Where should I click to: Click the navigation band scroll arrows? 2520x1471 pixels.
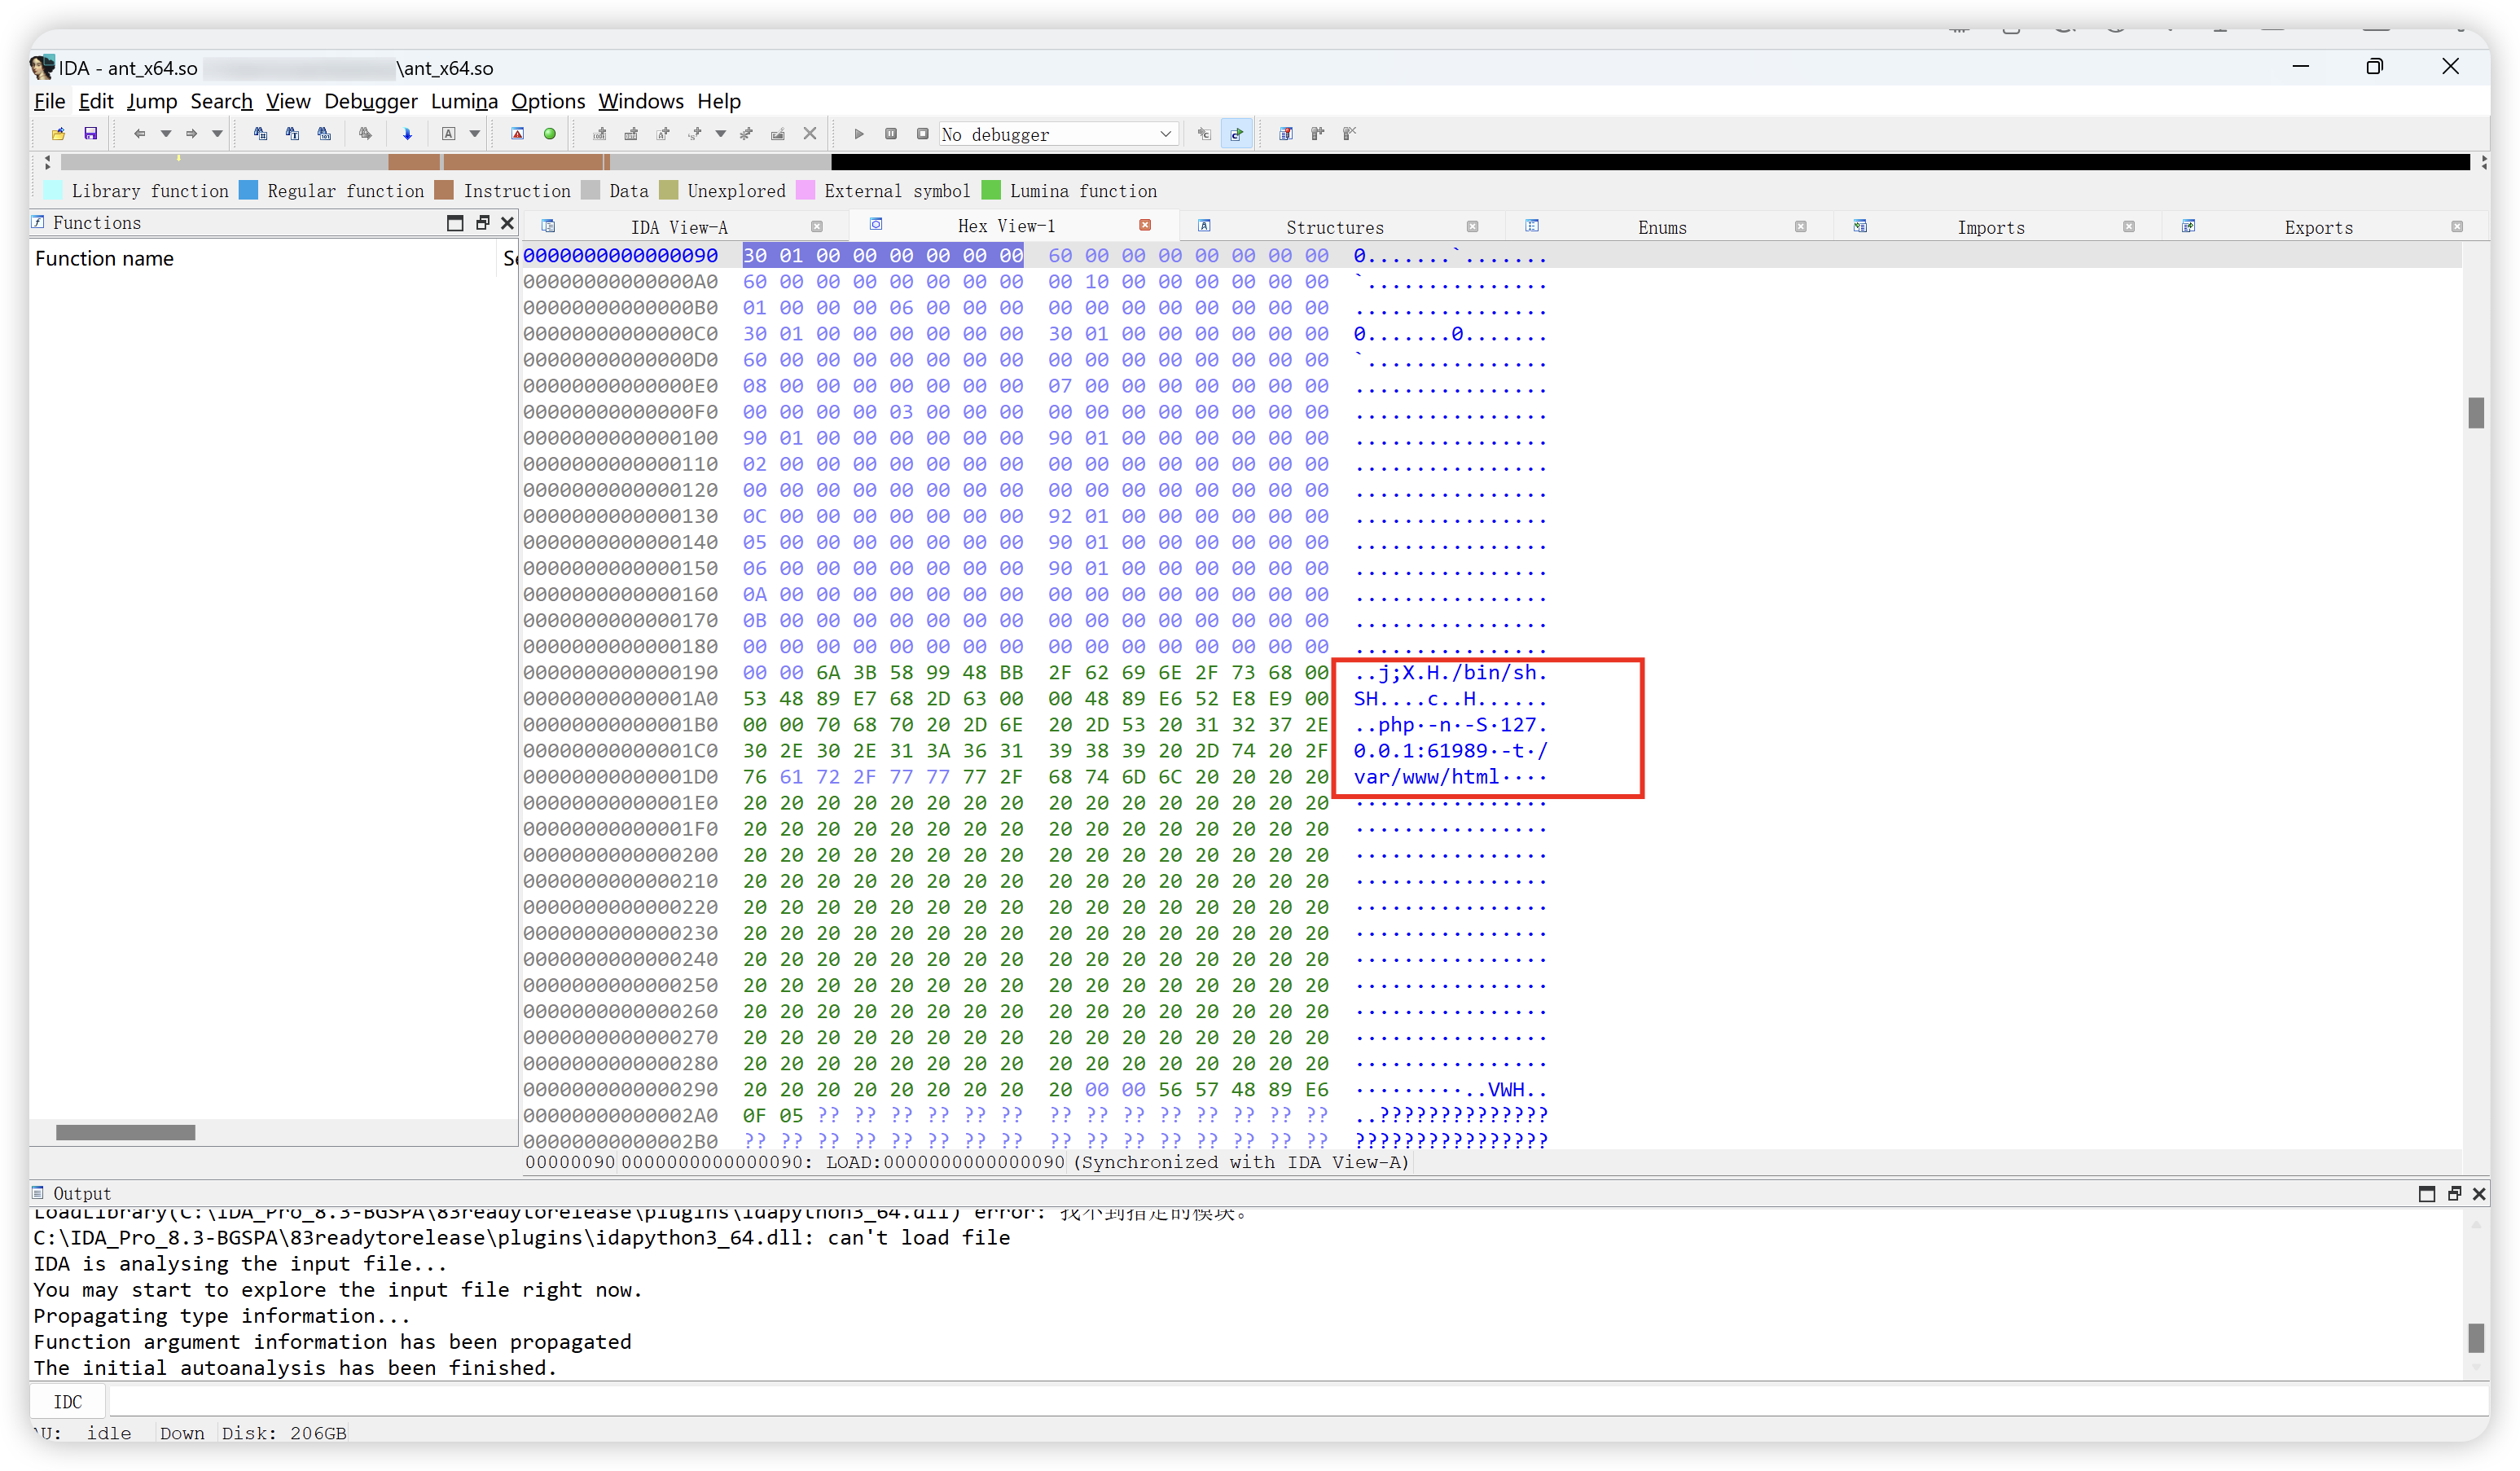47,162
